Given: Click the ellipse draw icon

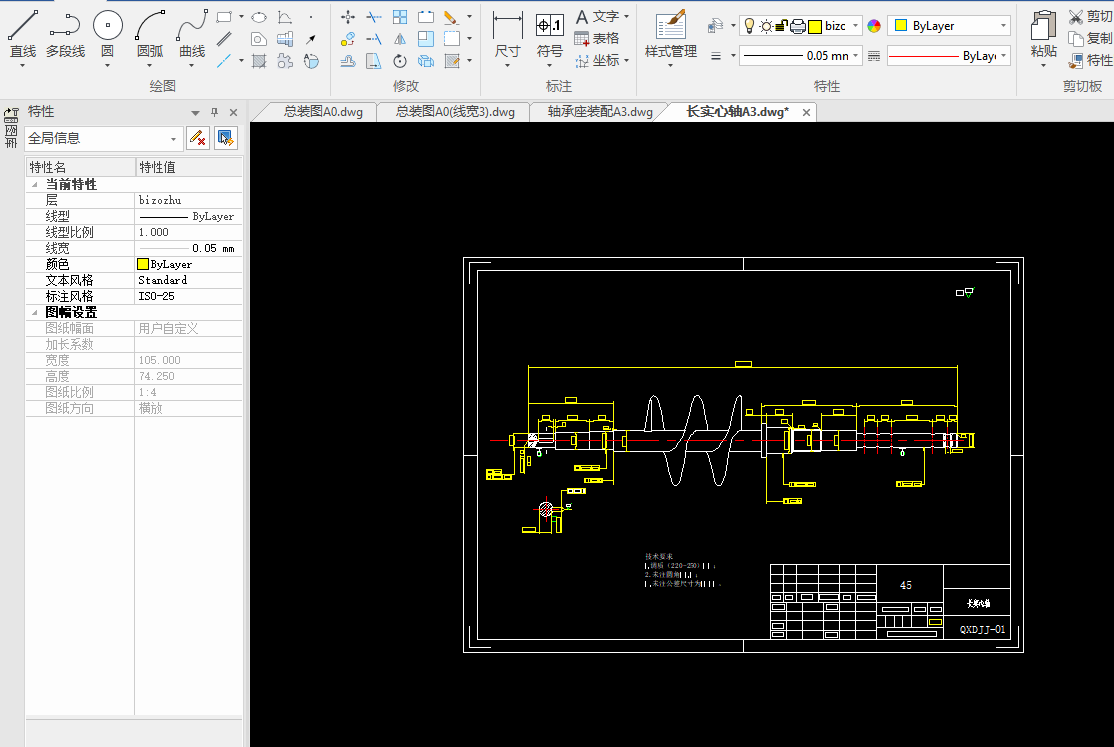Looking at the screenshot, I should (x=259, y=17).
